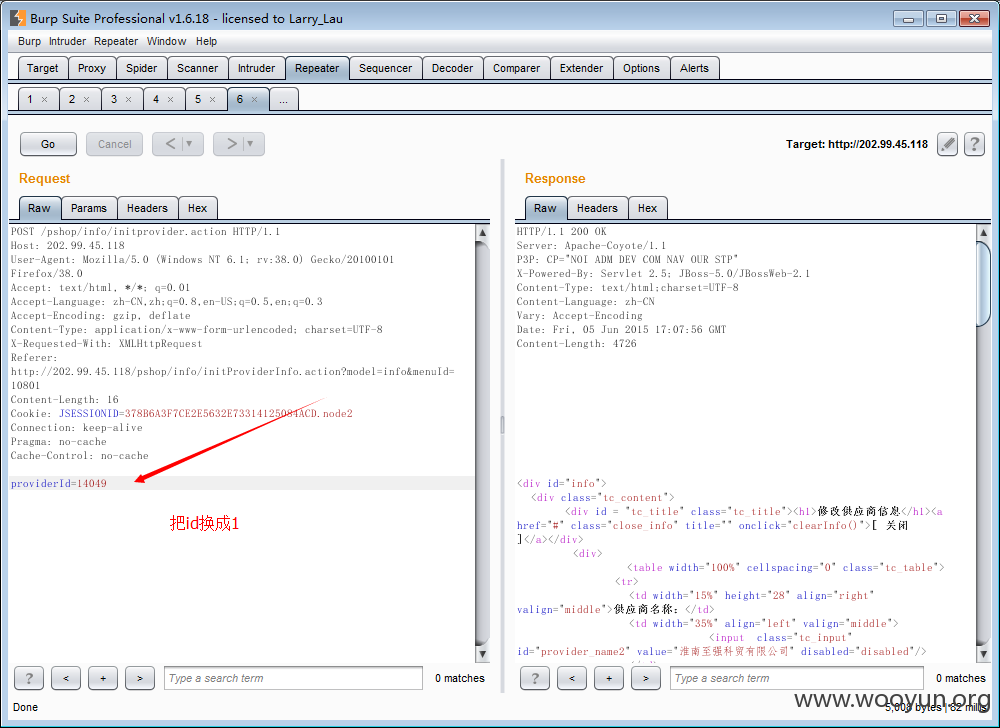Image resolution: width=1000 pixels, height=728 pixels.
Task: Switch to the Extender tab
Action: pyautogui.click(x=581, y=68)
